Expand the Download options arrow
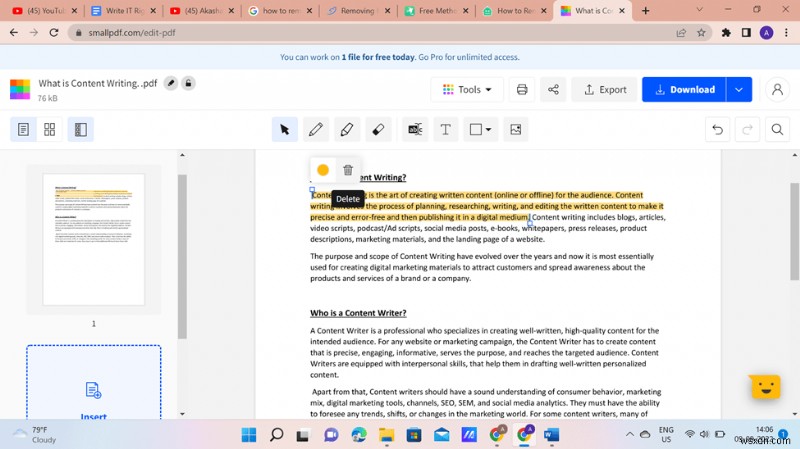Image resolution: width=800 pixels, height=449 pixels. tap(739, 90)
